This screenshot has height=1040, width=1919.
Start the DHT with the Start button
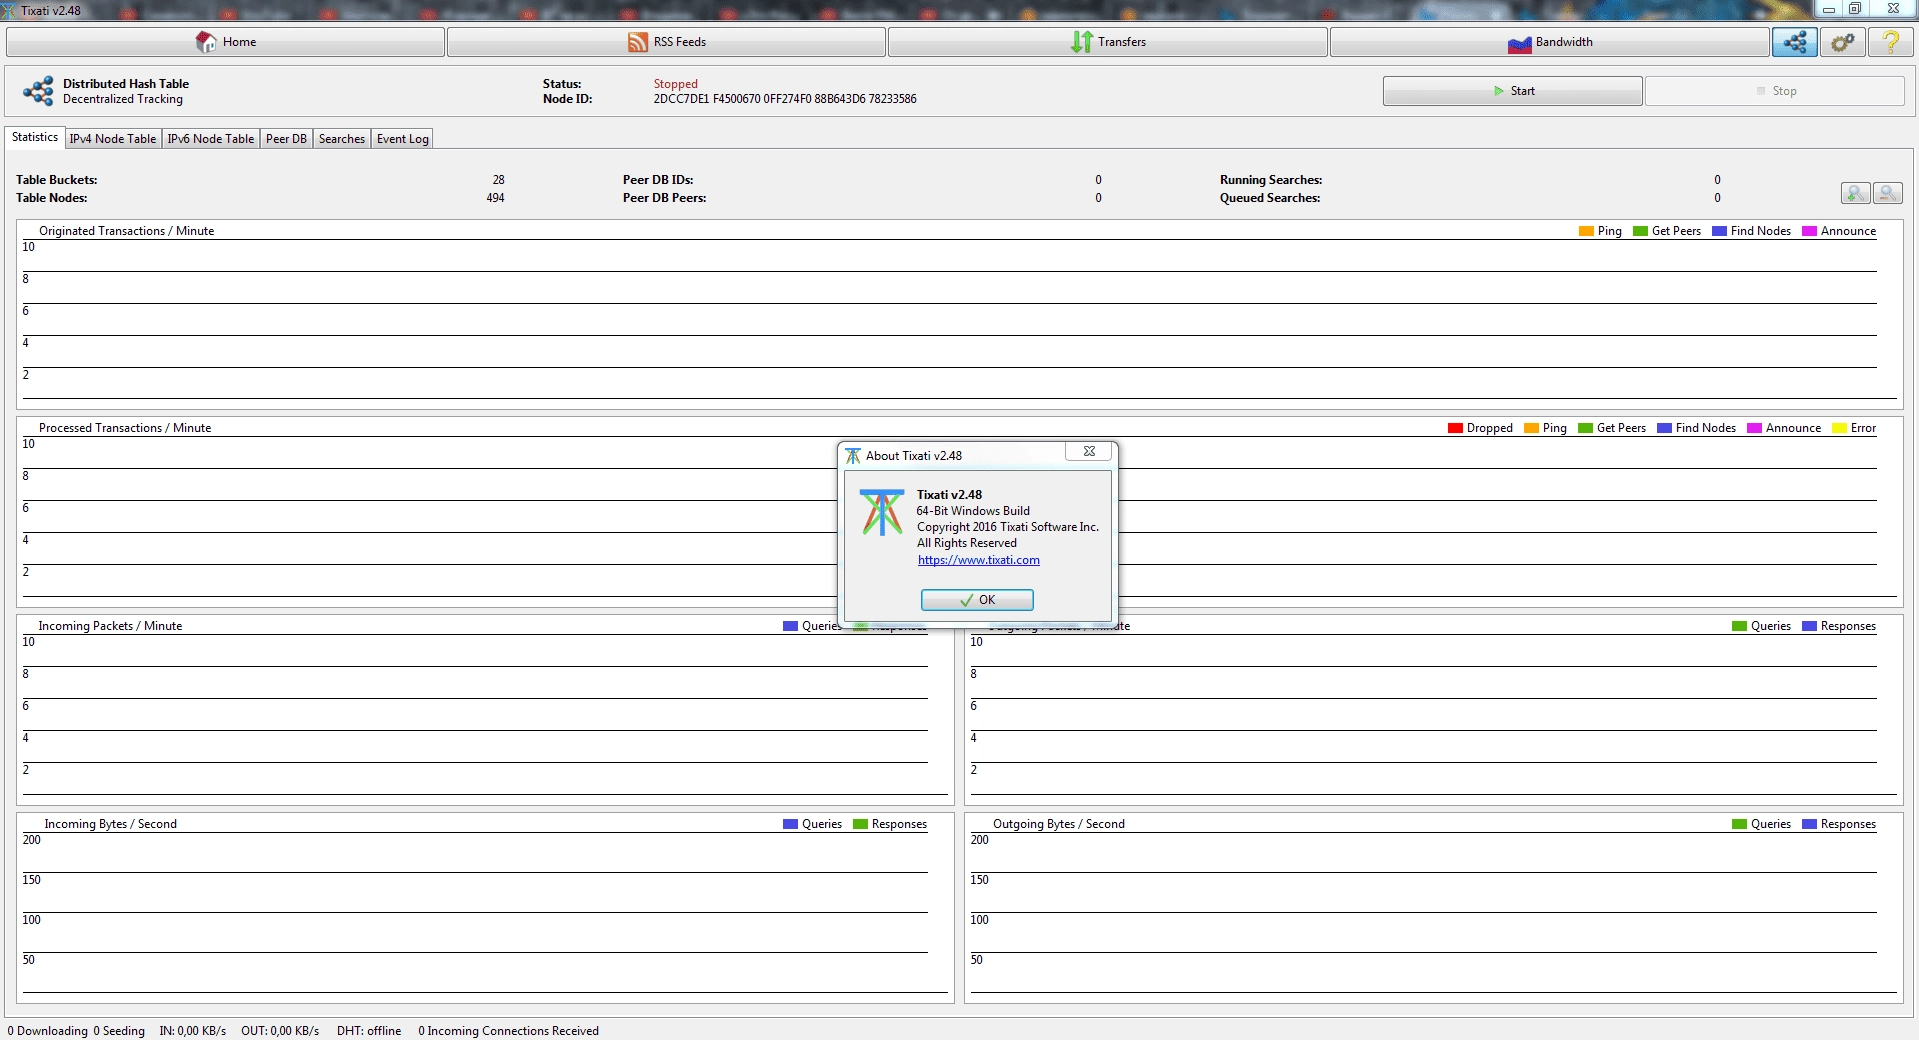pyautogui.click(x=1512, y=91)
